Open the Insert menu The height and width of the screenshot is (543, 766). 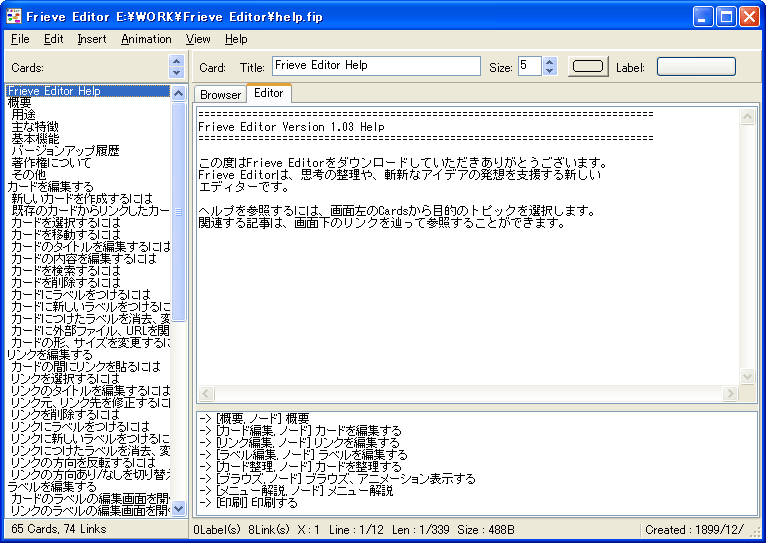[92, 39]
